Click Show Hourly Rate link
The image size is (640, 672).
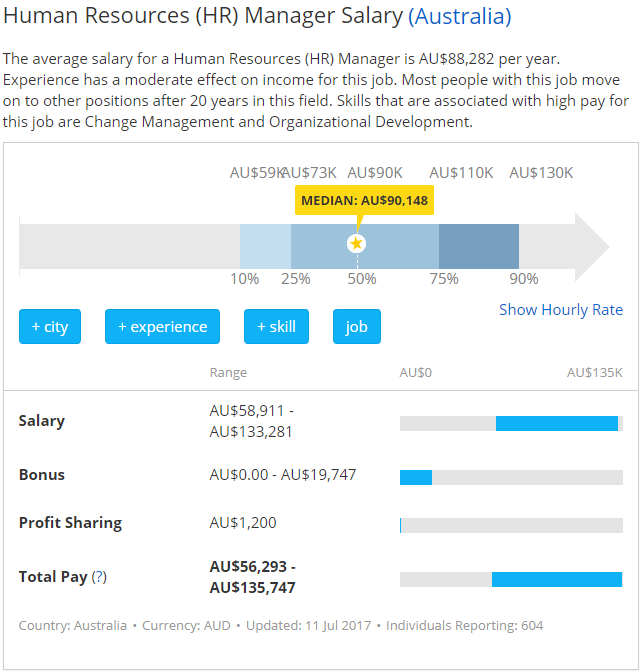561,309
